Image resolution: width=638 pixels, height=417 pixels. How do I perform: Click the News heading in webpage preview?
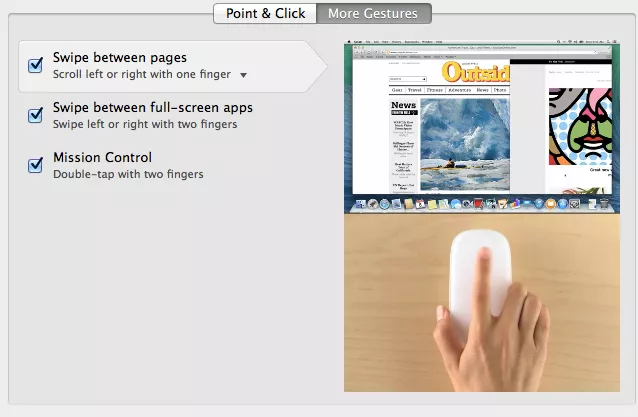(403, 105)
